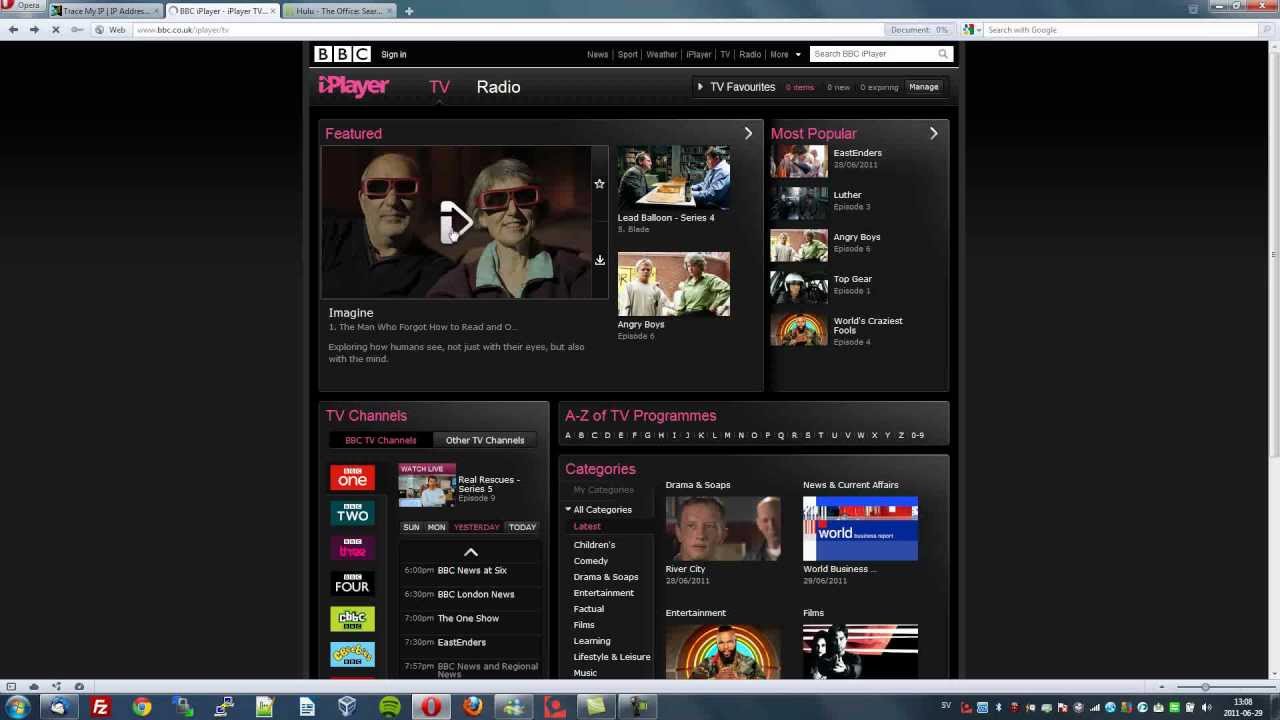Click the iPlayer logo
The image size is (1280, 720).
pos(353,86)
